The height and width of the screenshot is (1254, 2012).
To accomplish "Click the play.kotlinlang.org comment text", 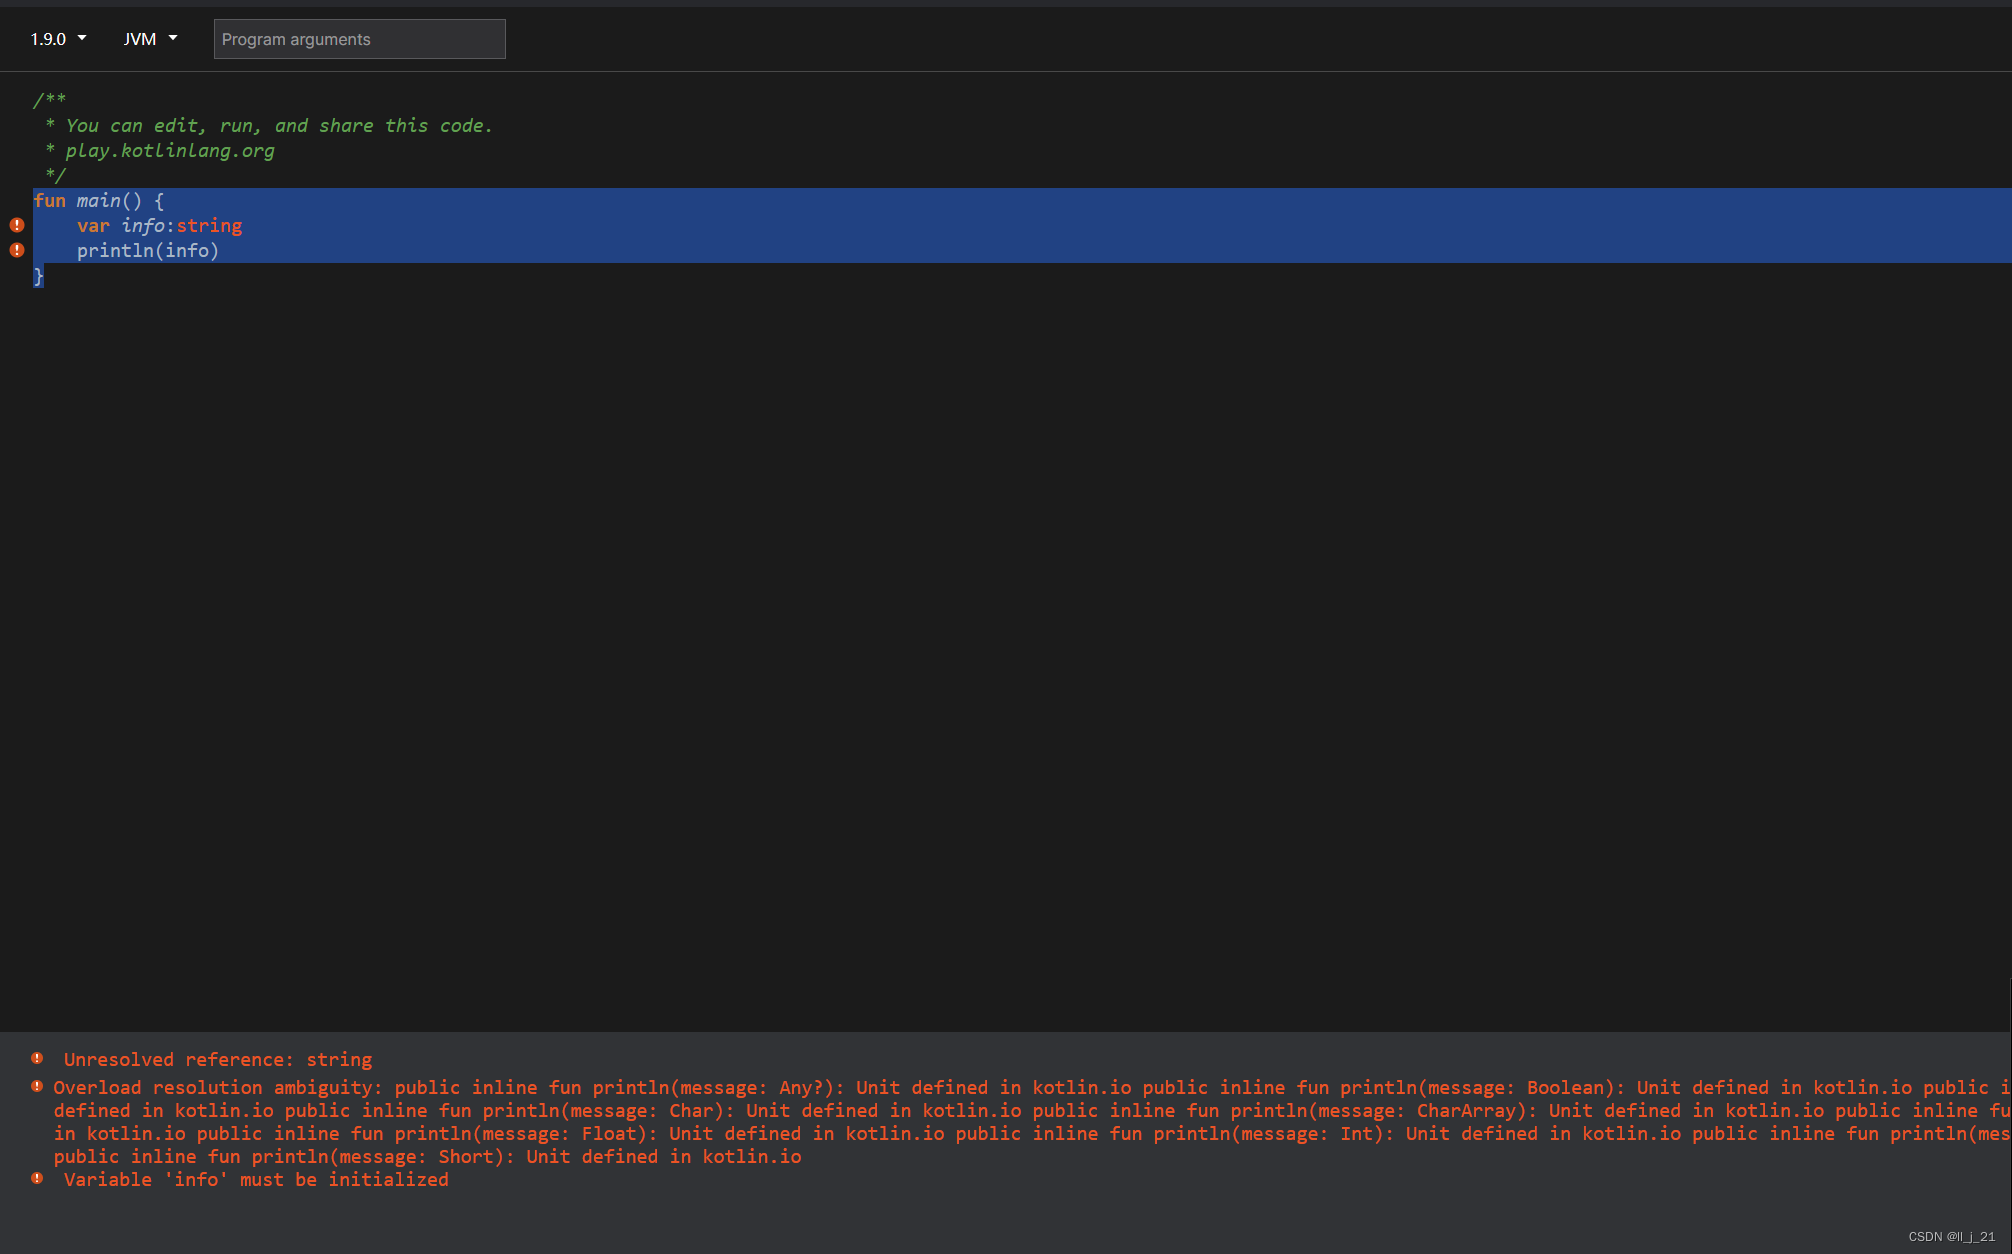I will click(169, 151).
